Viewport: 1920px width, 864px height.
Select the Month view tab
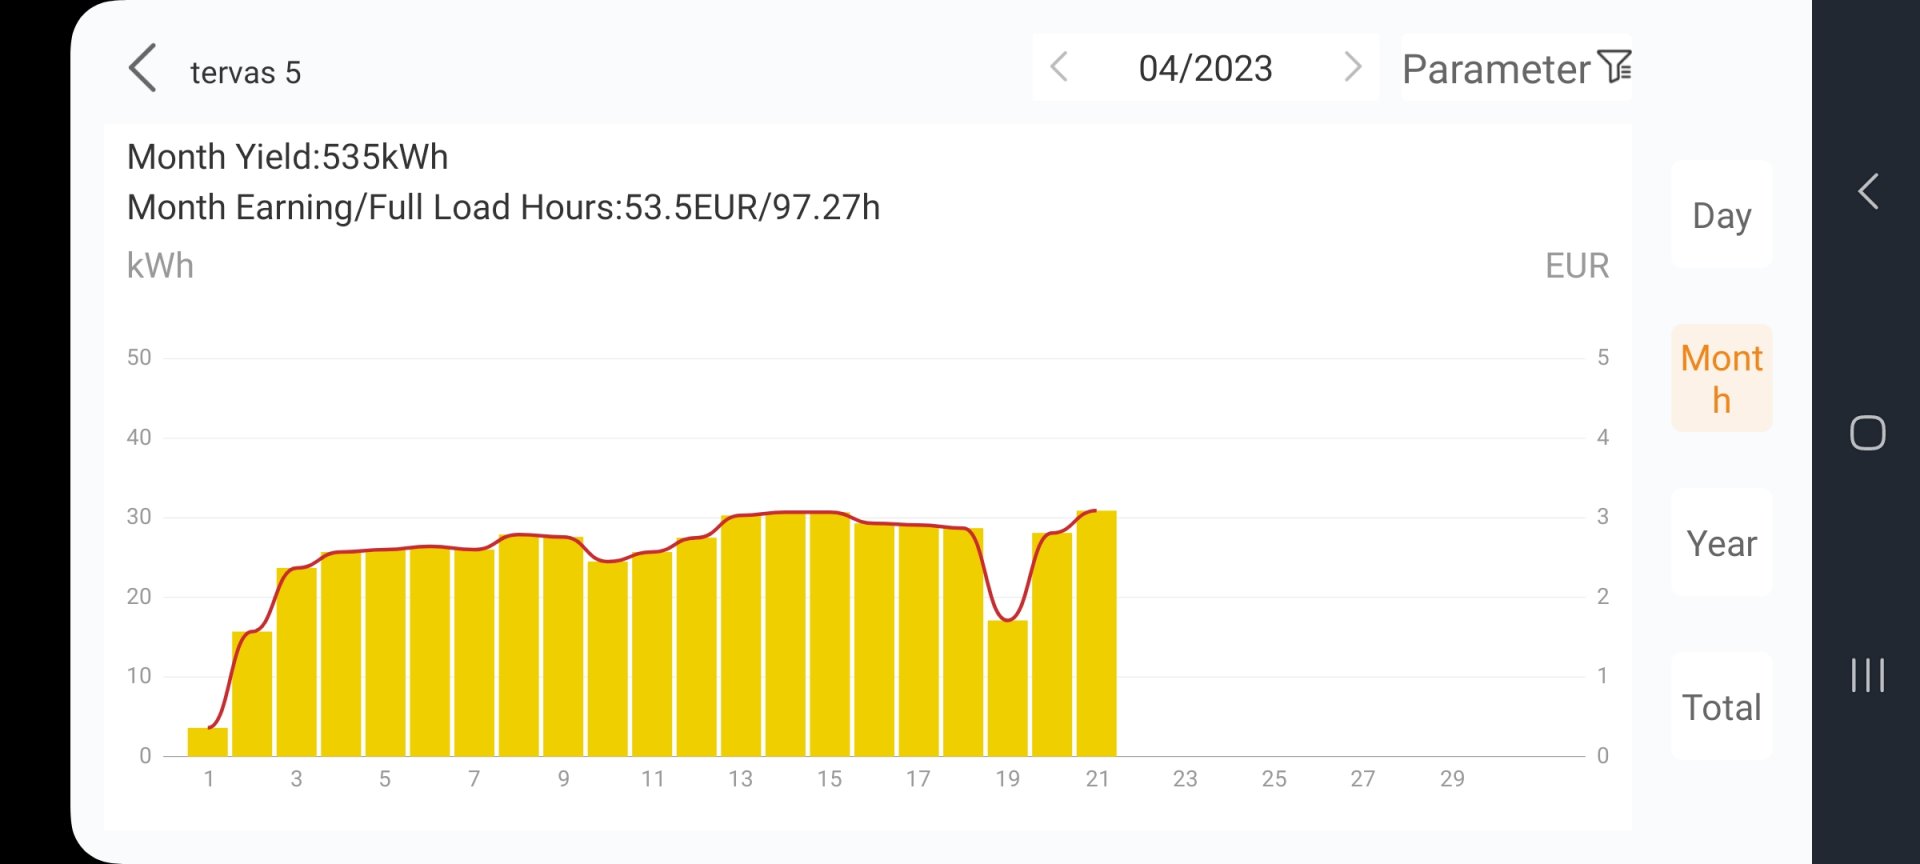click(x=1721, y=378)
